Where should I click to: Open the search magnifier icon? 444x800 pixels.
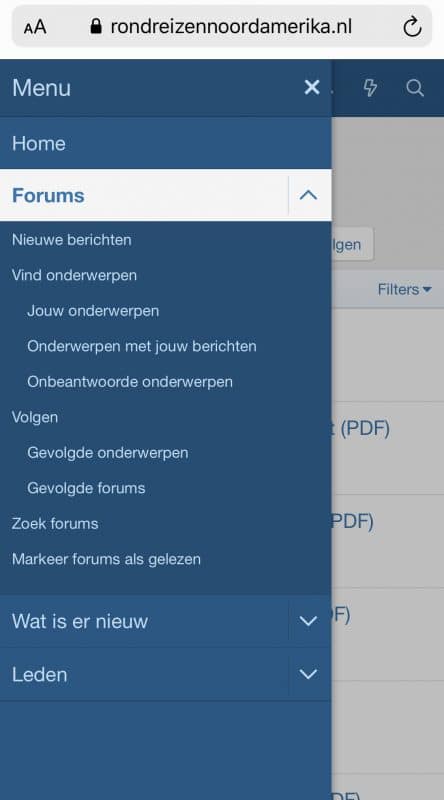click(415, 88)
